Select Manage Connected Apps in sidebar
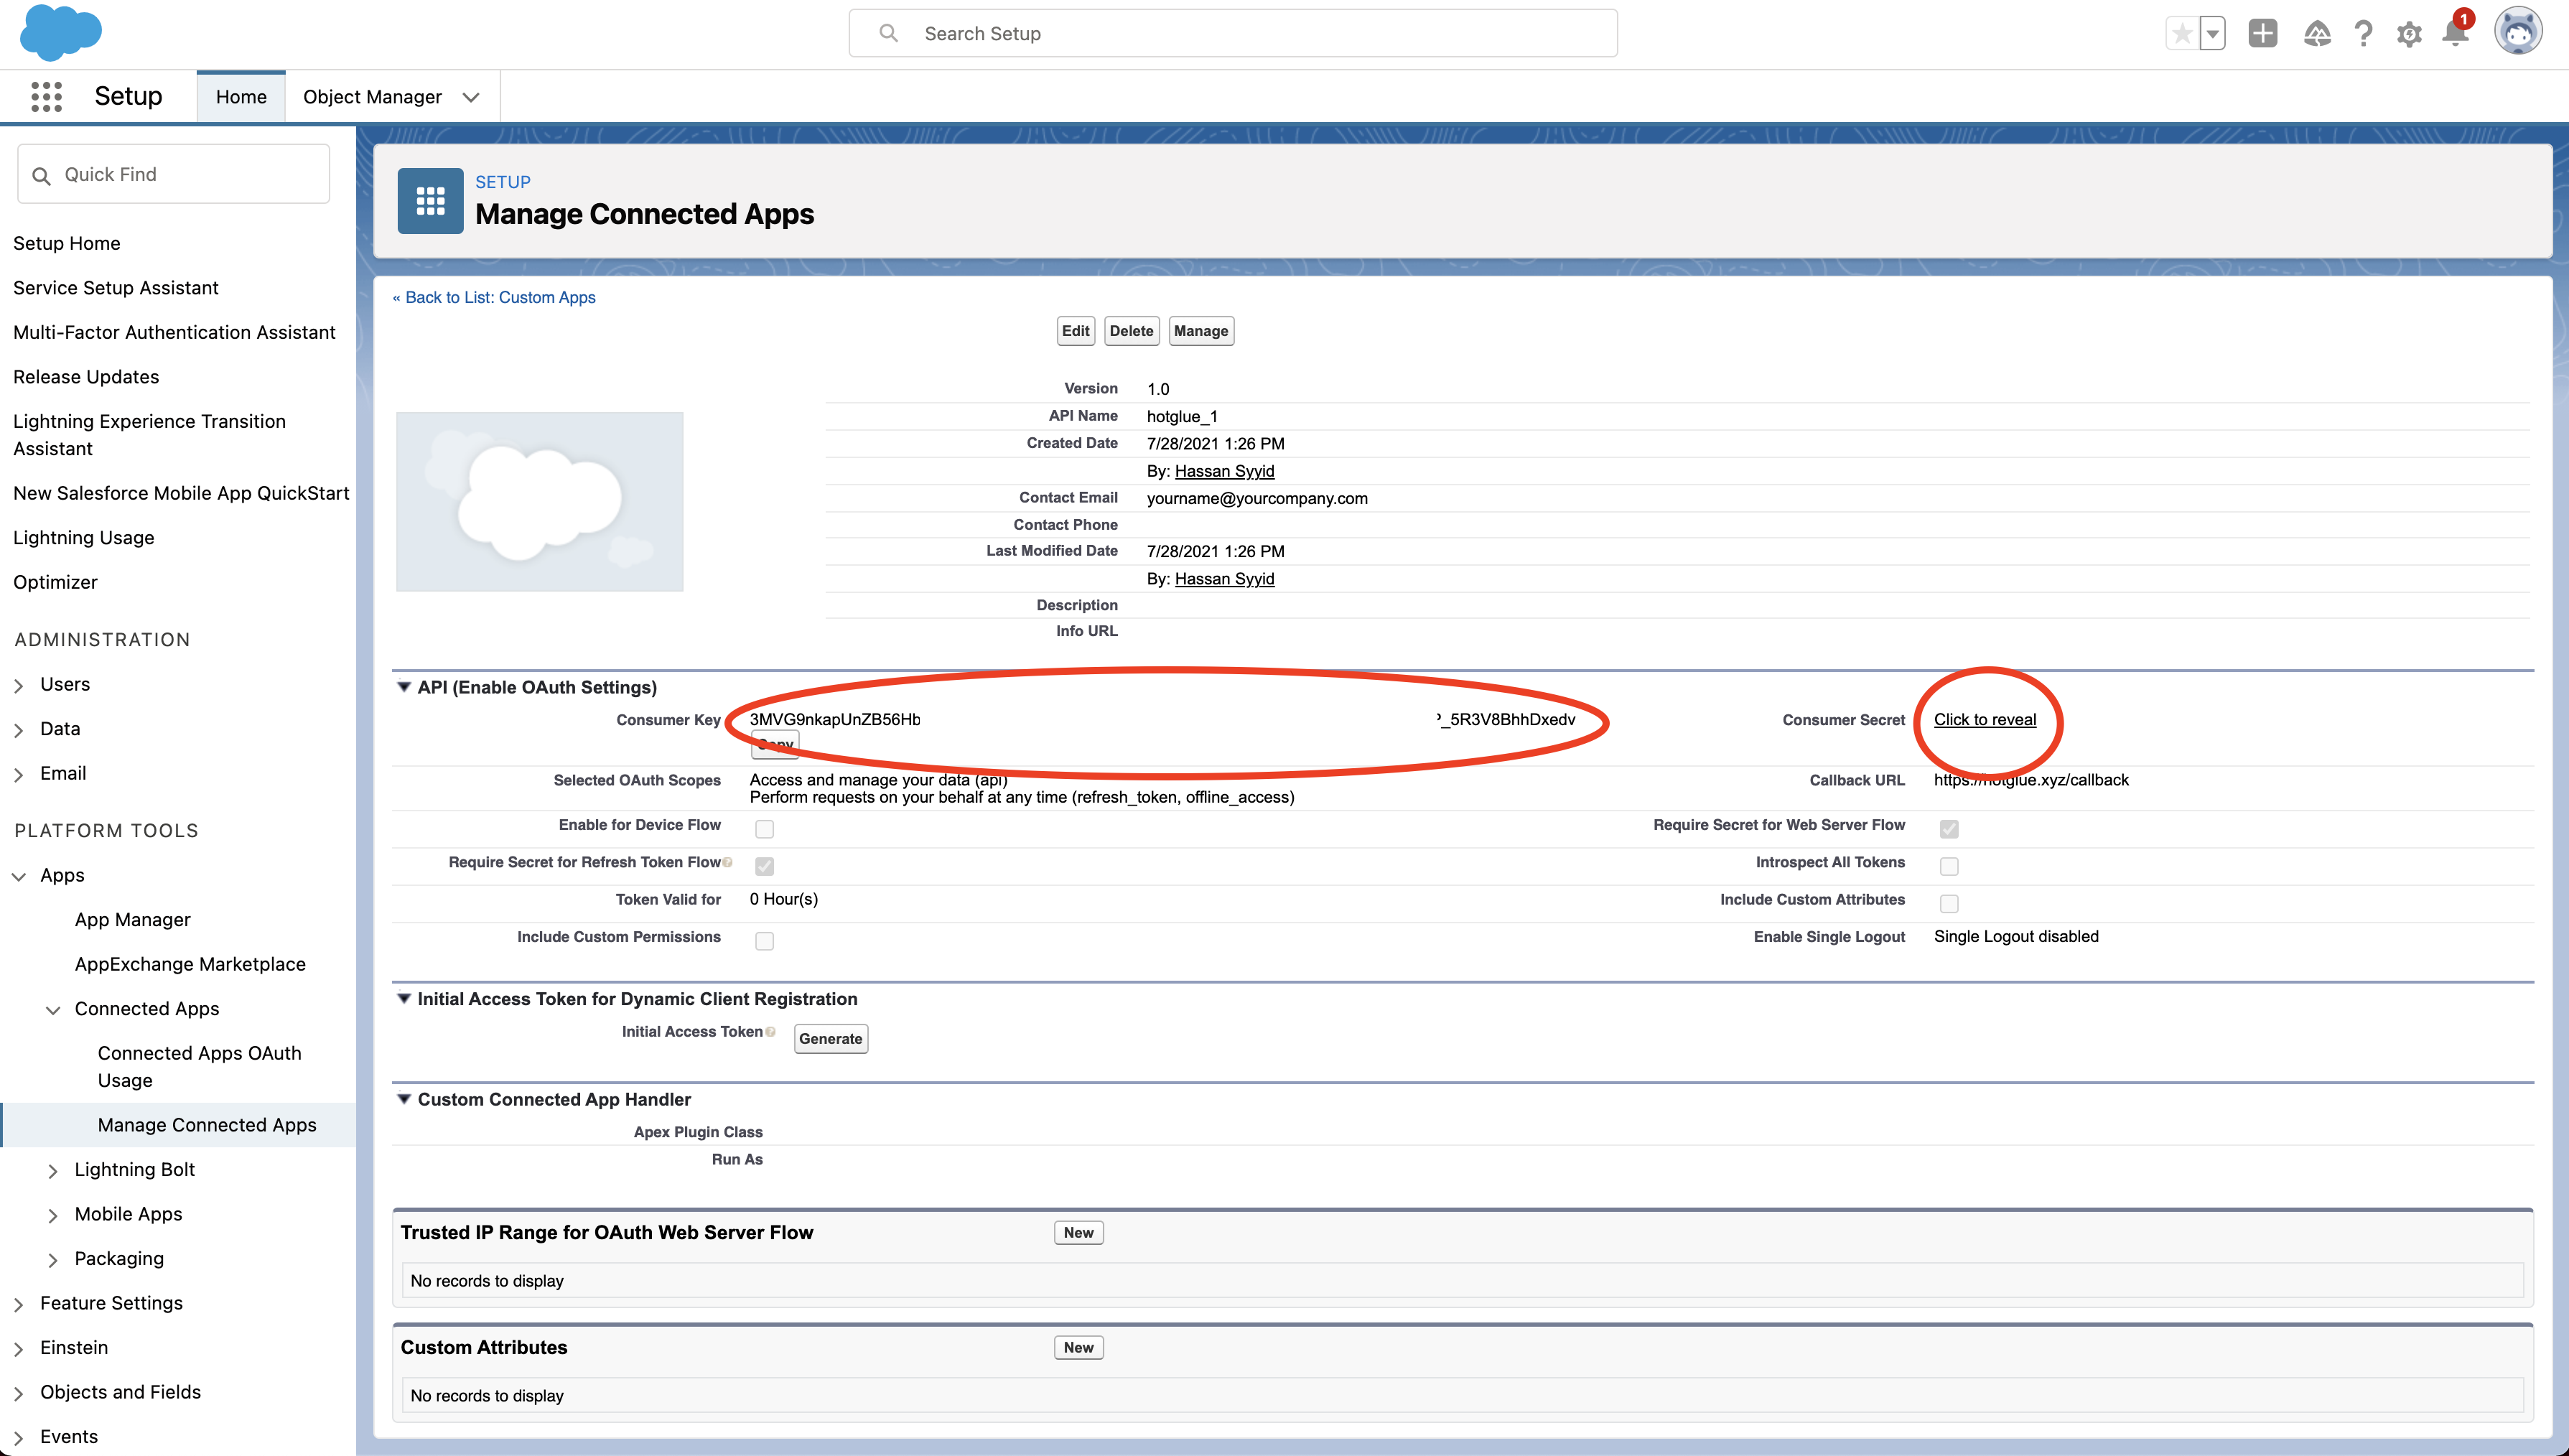Image resolution: width=2569 pixels, height=1456 pixels. [207, 1125]
